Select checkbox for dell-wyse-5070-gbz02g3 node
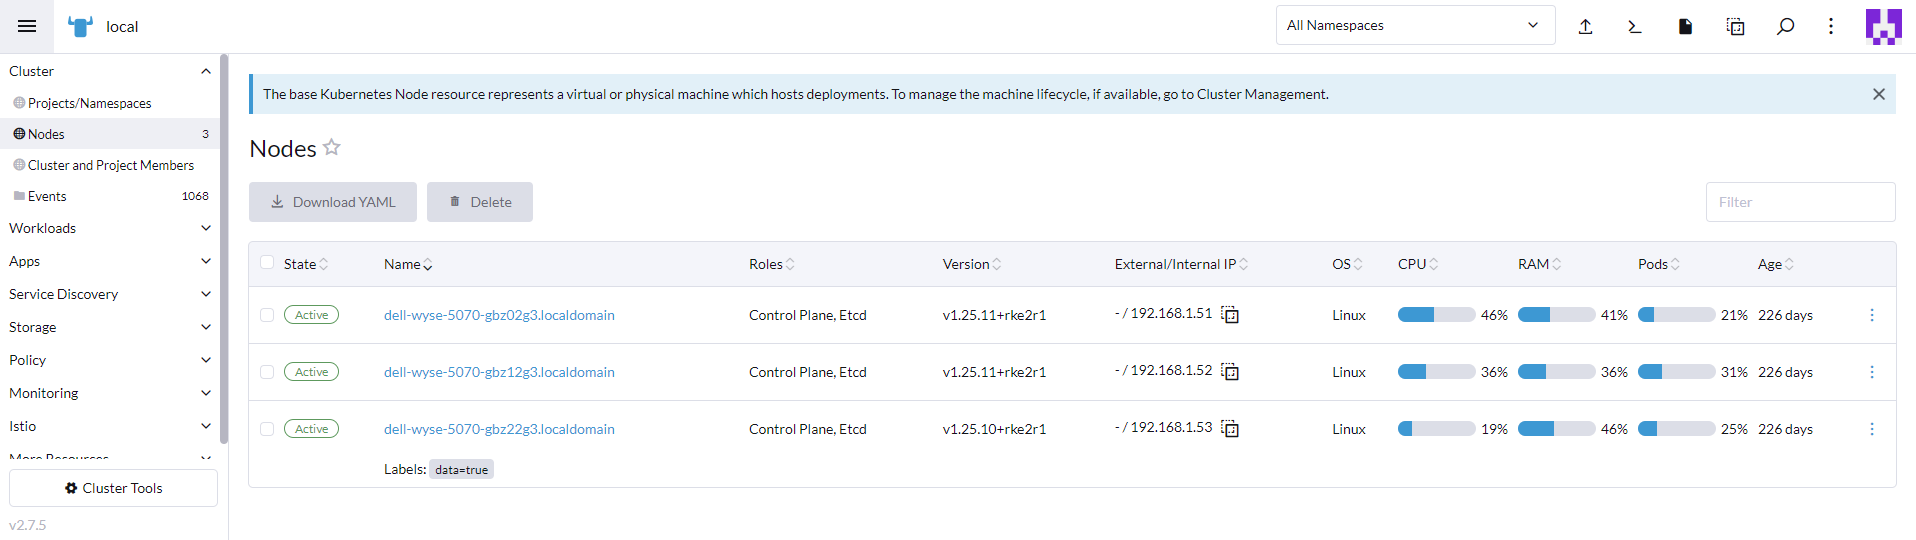Viewport: 1916px width, 540px height. [x=267, y=315]
